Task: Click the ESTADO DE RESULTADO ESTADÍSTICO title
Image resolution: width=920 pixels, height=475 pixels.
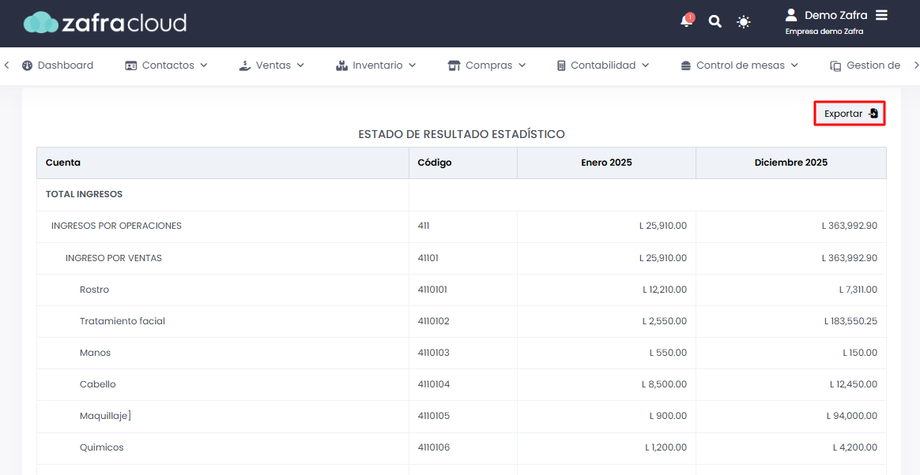Action: point(461,134)
